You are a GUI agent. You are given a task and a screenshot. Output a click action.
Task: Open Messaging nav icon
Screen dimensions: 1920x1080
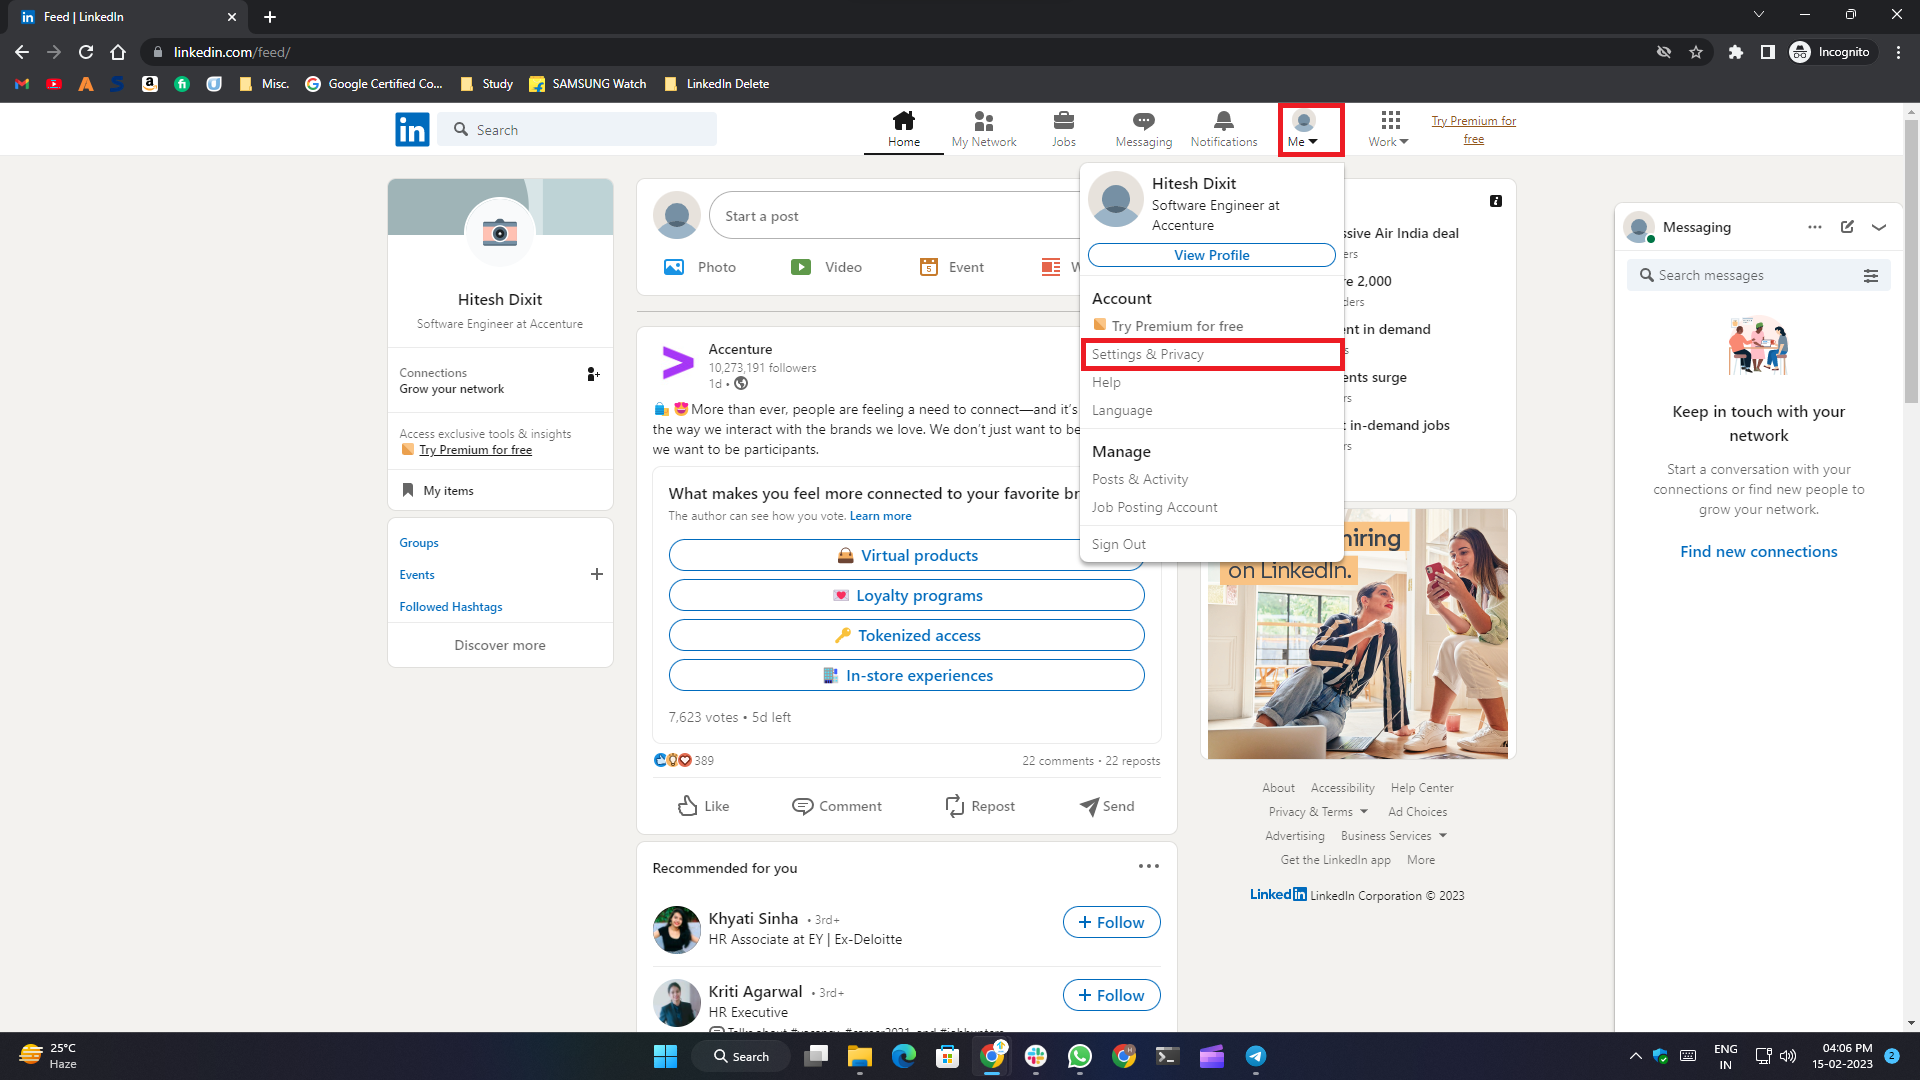pyautogui.click(x=1144, y=129)
